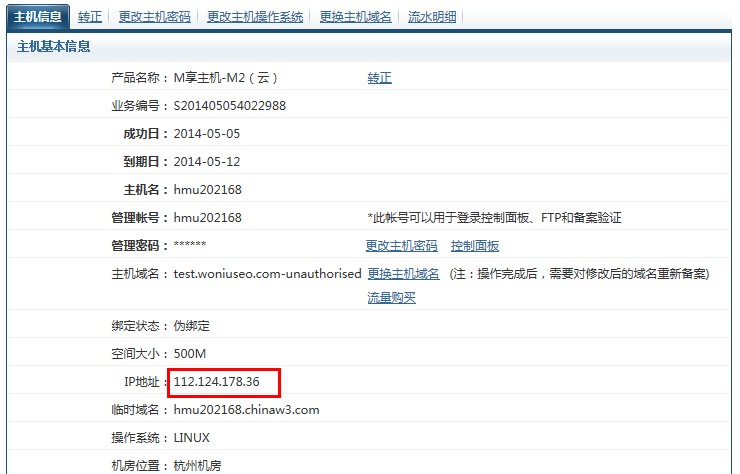Click the highlighted IP address 112.124.178.36
The width and height of the screenshot is (740, 474).
coord(217,382)
